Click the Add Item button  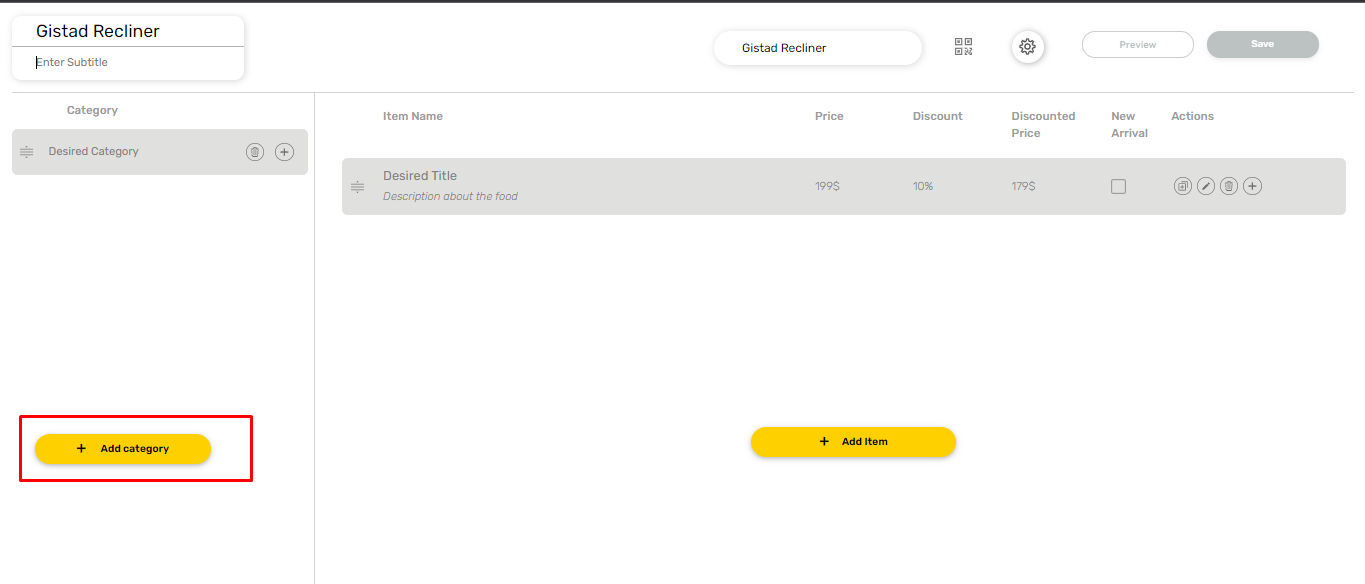[x=853, y=442]
